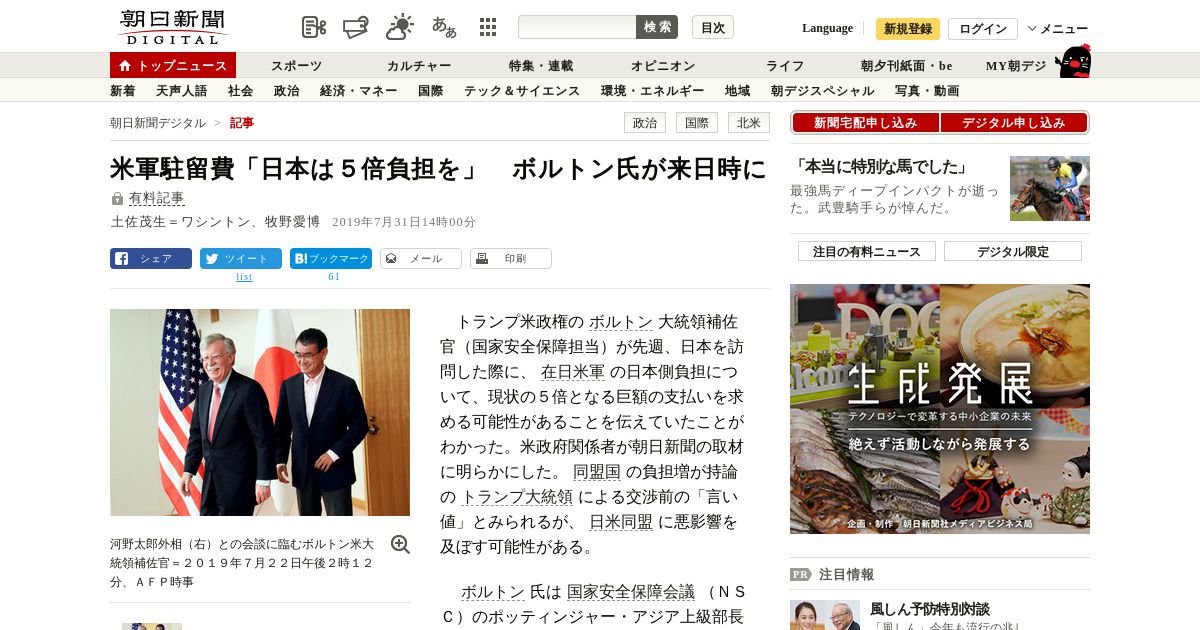Share article via Facebook シェア button

click(x=151, y=259)
